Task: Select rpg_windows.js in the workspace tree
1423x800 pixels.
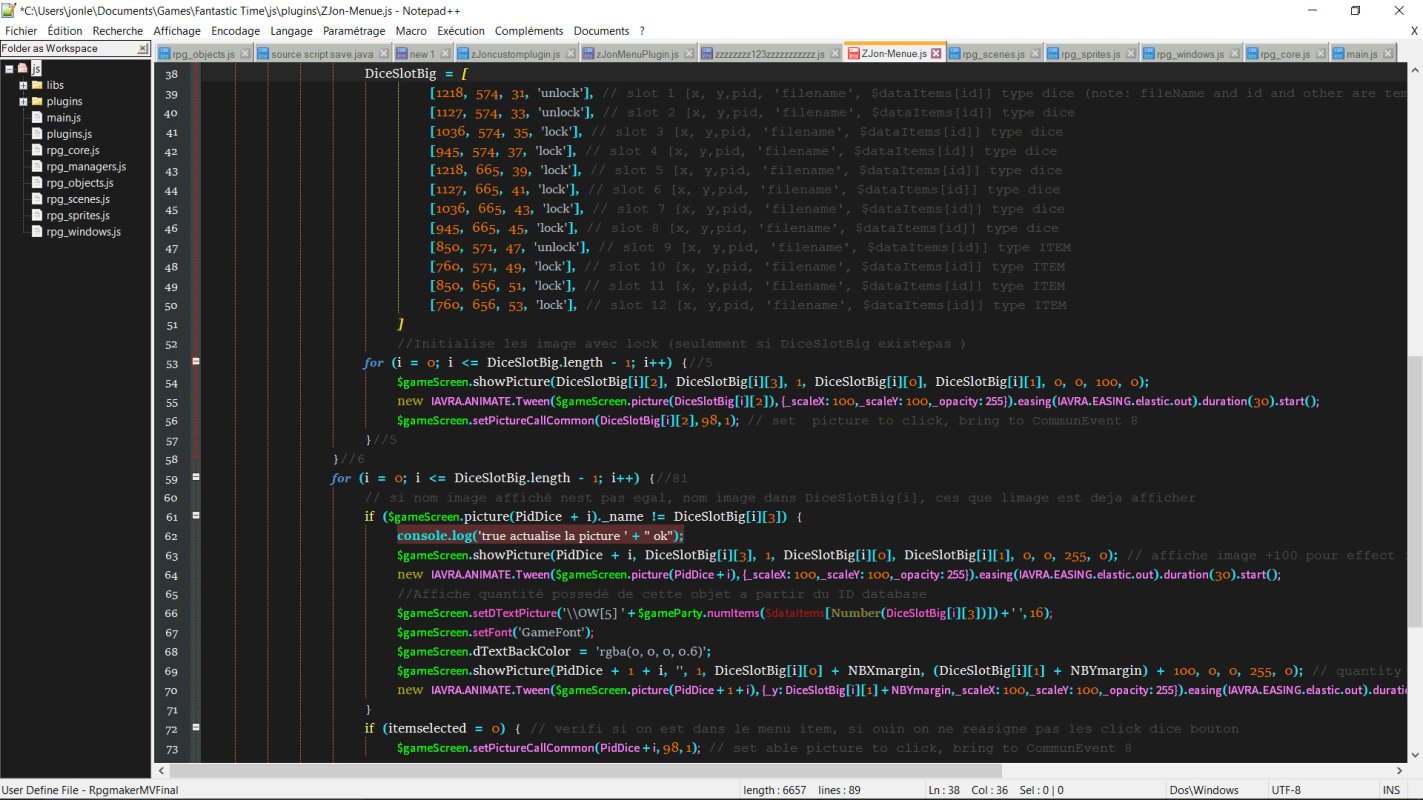Action: click(x=83, y=231)
